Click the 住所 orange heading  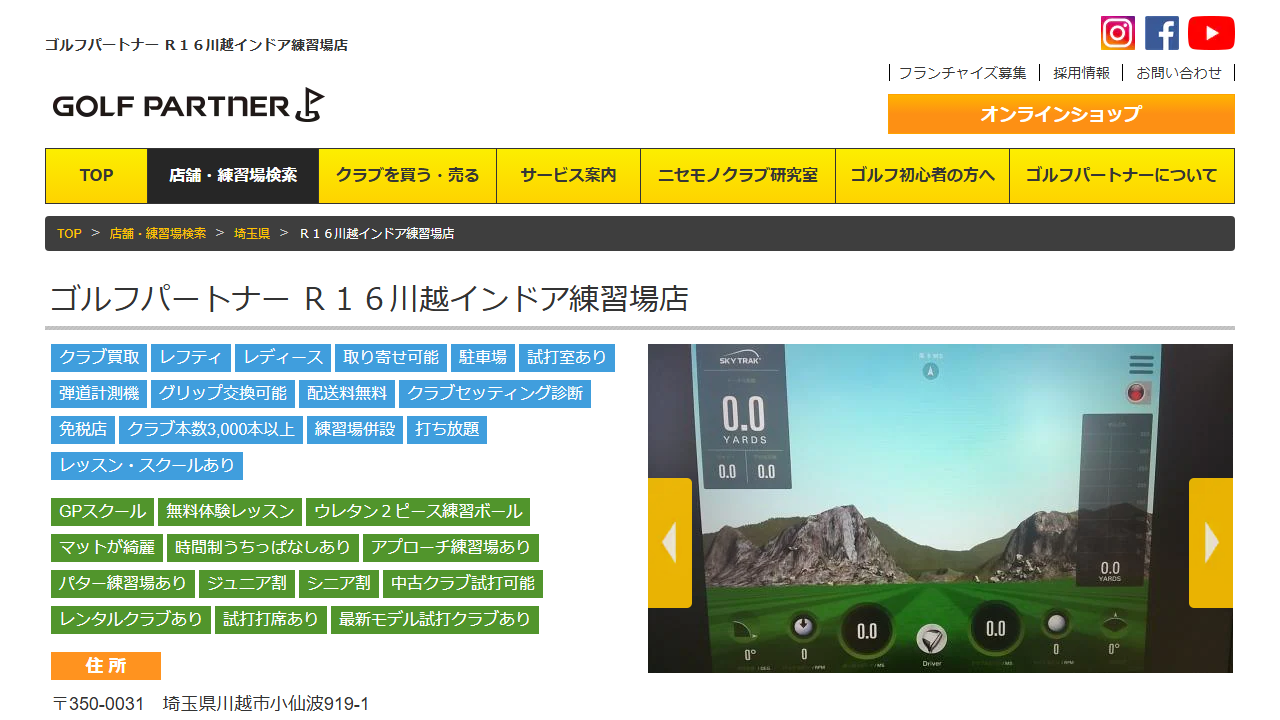point(106,666)
